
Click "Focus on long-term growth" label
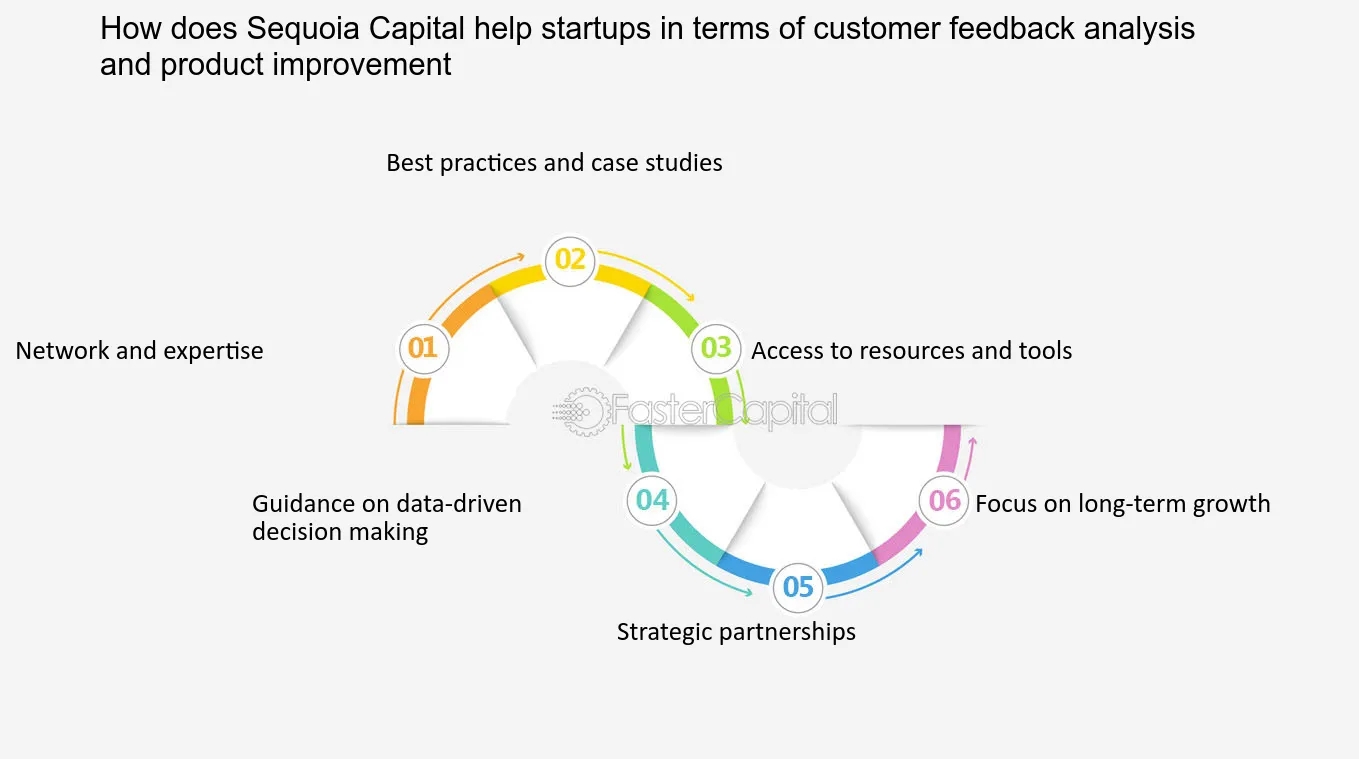click(x=1122, y=503)
